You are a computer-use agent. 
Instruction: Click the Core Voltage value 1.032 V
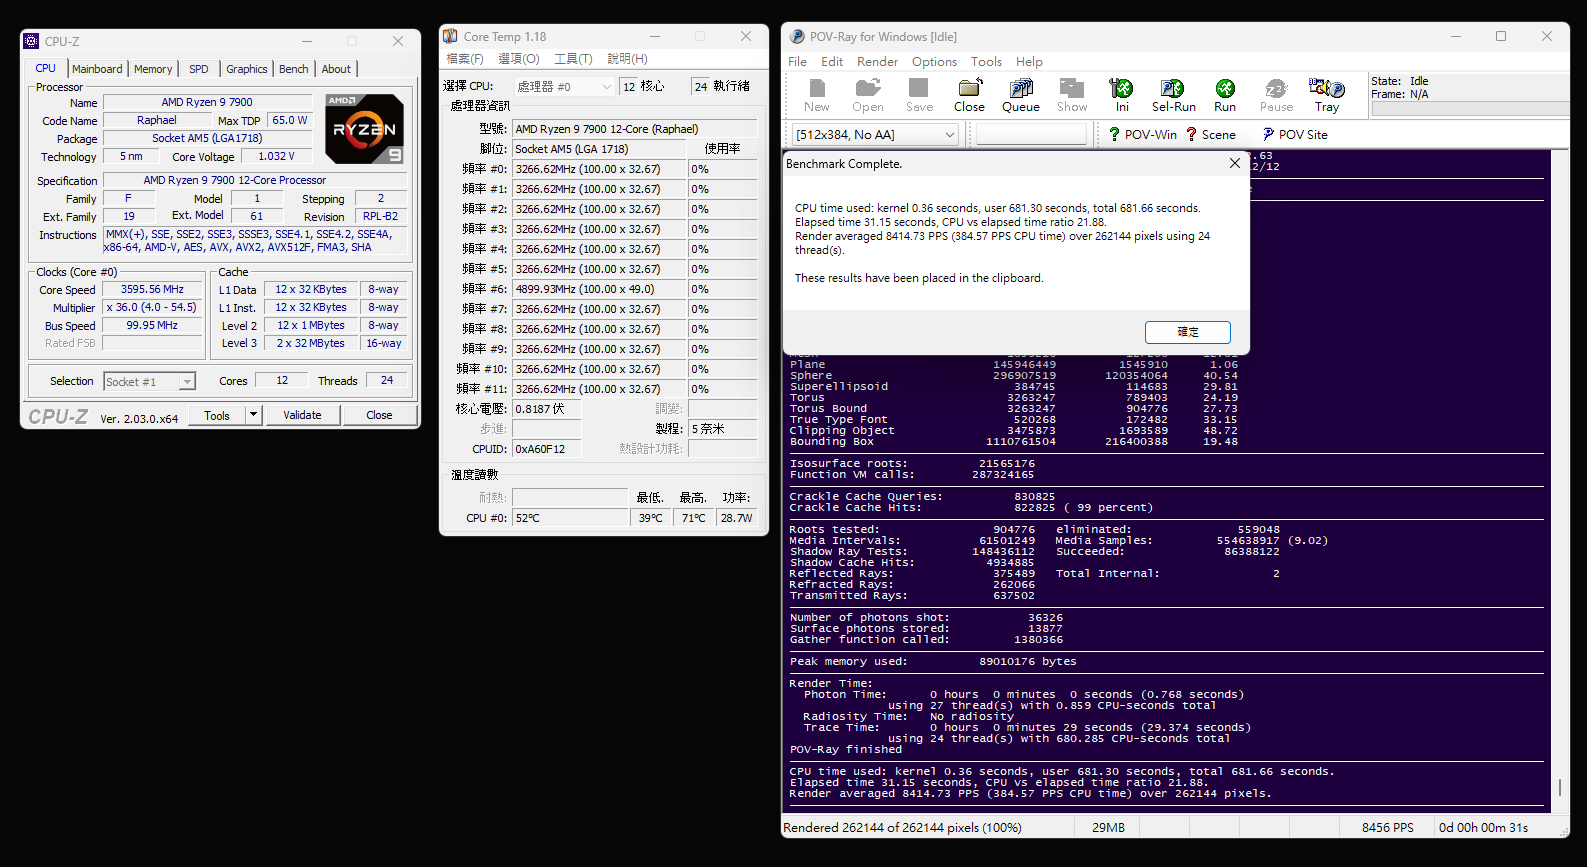(276, 156)
